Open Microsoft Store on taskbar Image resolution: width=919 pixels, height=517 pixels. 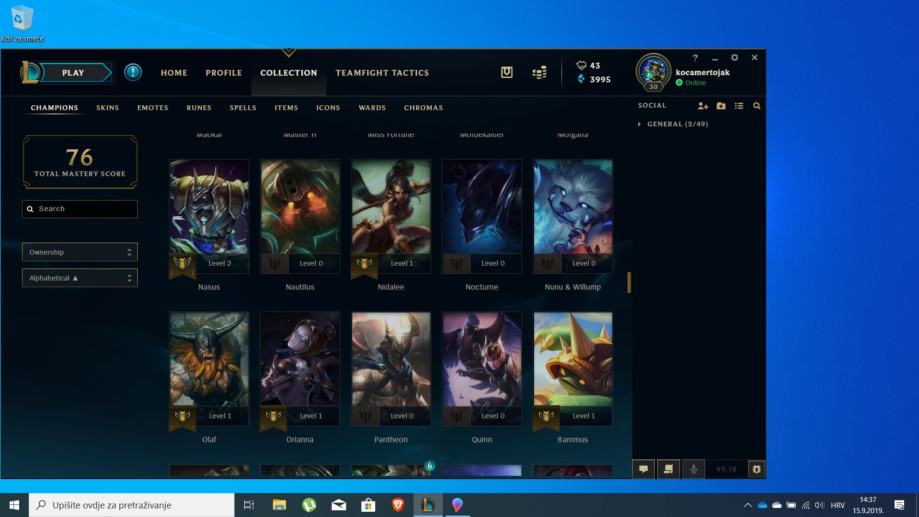(x=368, y=505)
